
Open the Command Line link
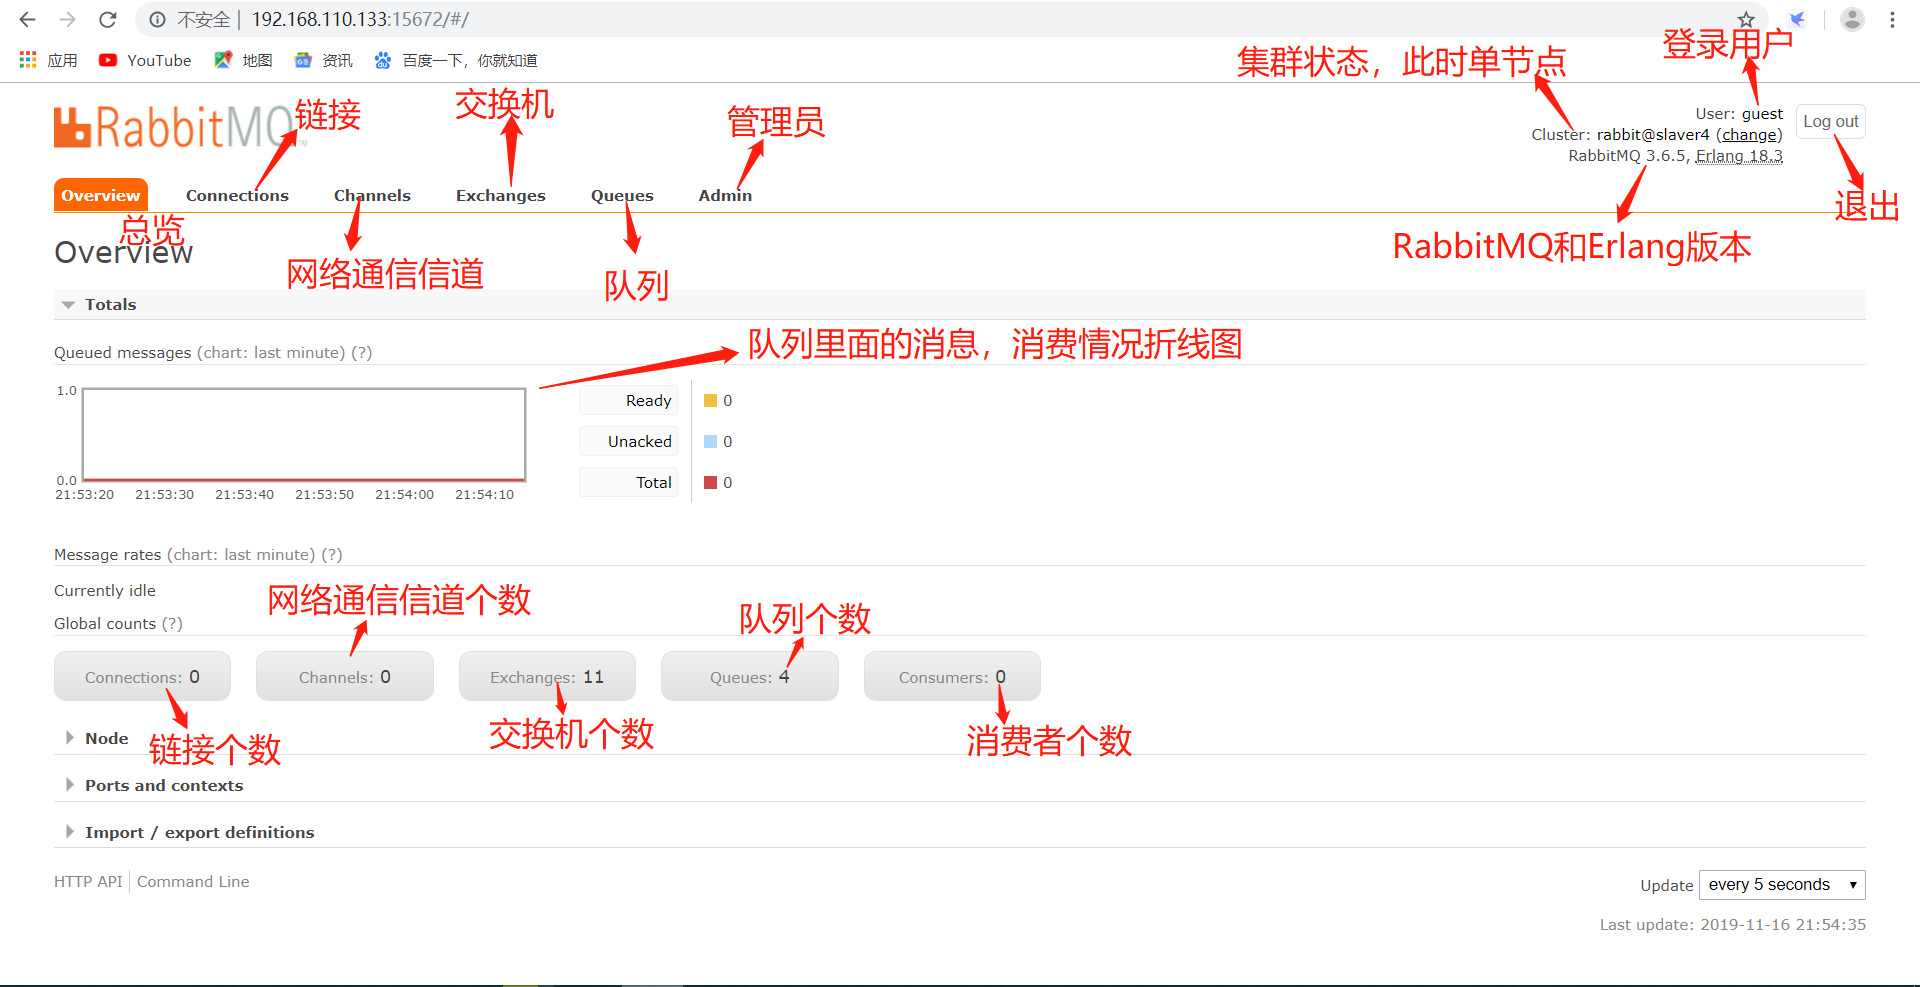[193, 881]
